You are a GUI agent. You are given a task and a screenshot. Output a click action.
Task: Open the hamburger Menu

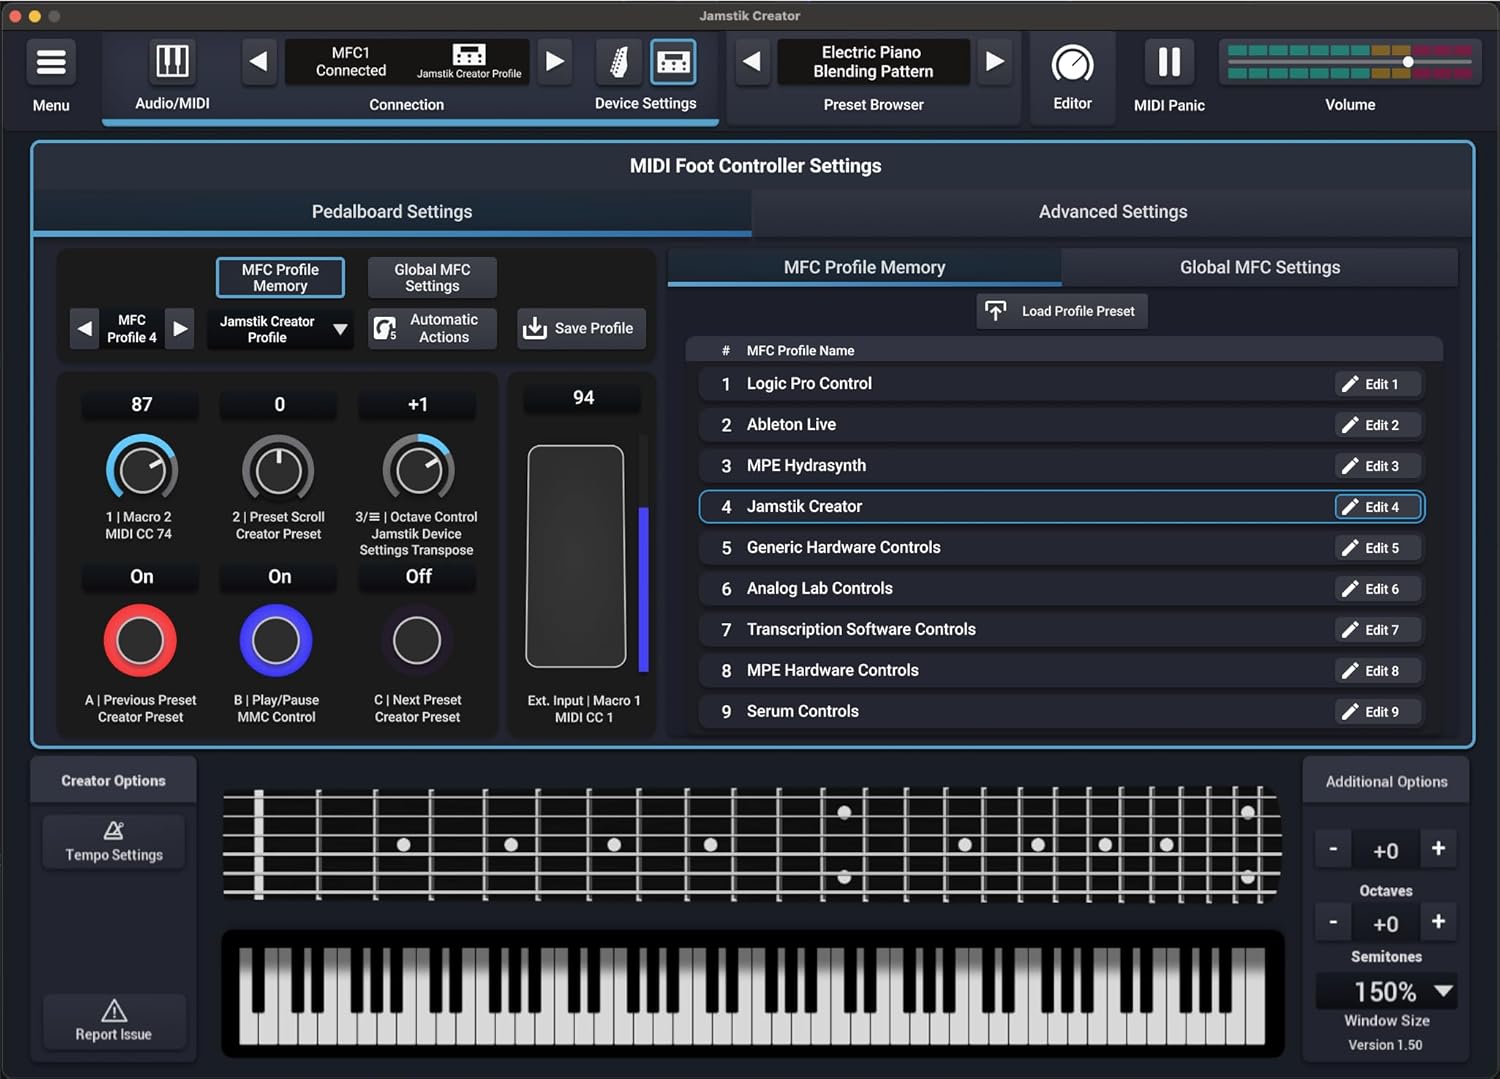click(x=51, y=61)
